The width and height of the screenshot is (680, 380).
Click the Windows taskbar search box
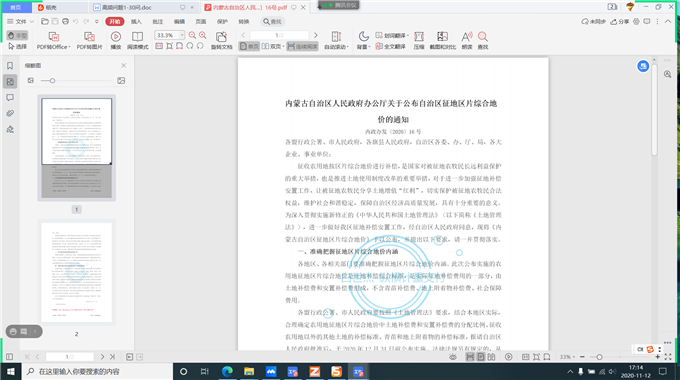[x=98, y=371]
